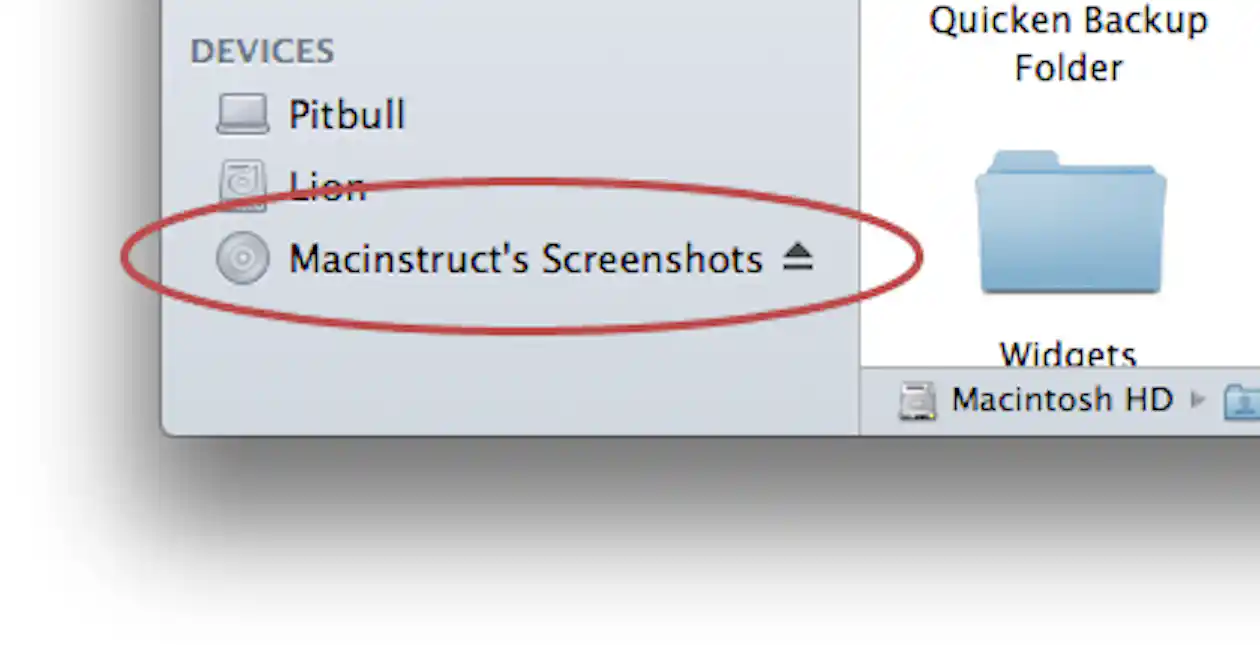This screenshot has width=1260, height=645.
Task: Click blank white space left of Widgets folder
Action: click(x=915, y=222)
